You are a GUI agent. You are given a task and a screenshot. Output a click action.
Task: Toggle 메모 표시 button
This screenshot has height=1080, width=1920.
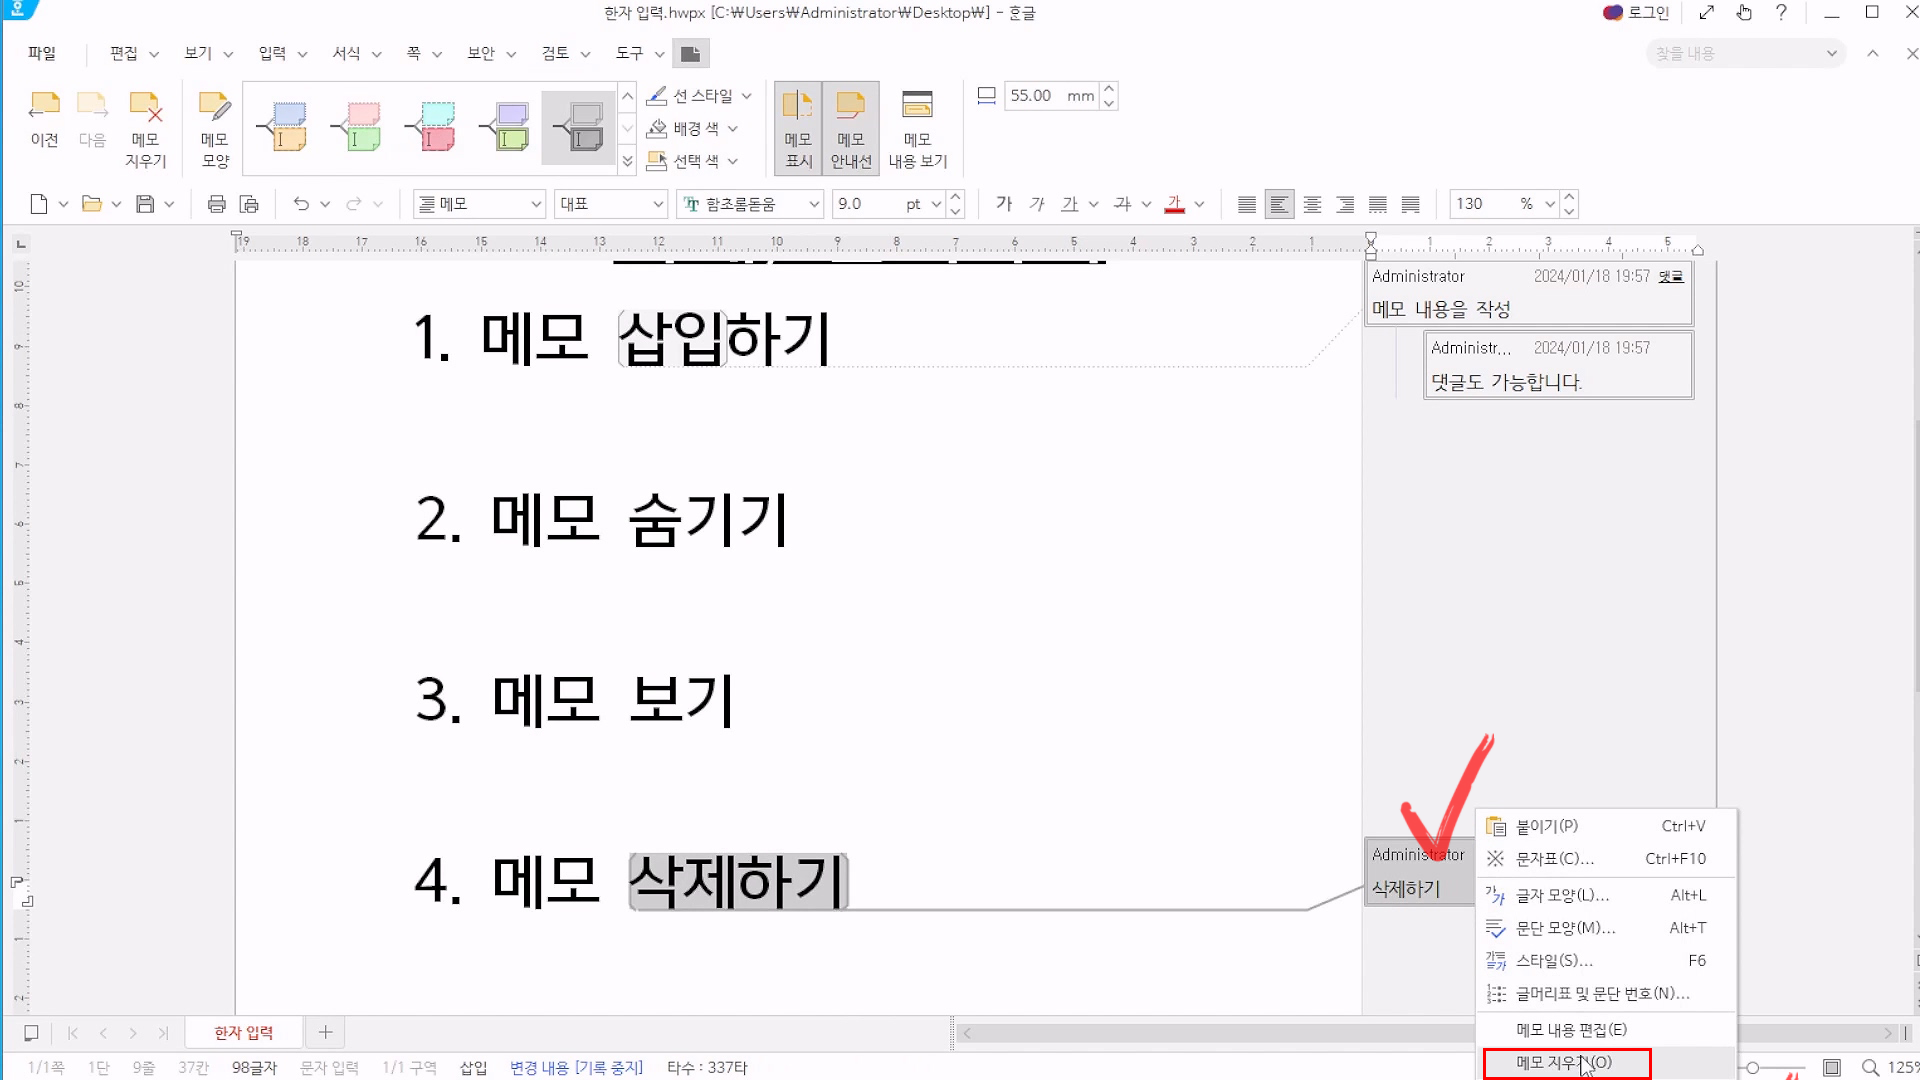coord(798,128)
